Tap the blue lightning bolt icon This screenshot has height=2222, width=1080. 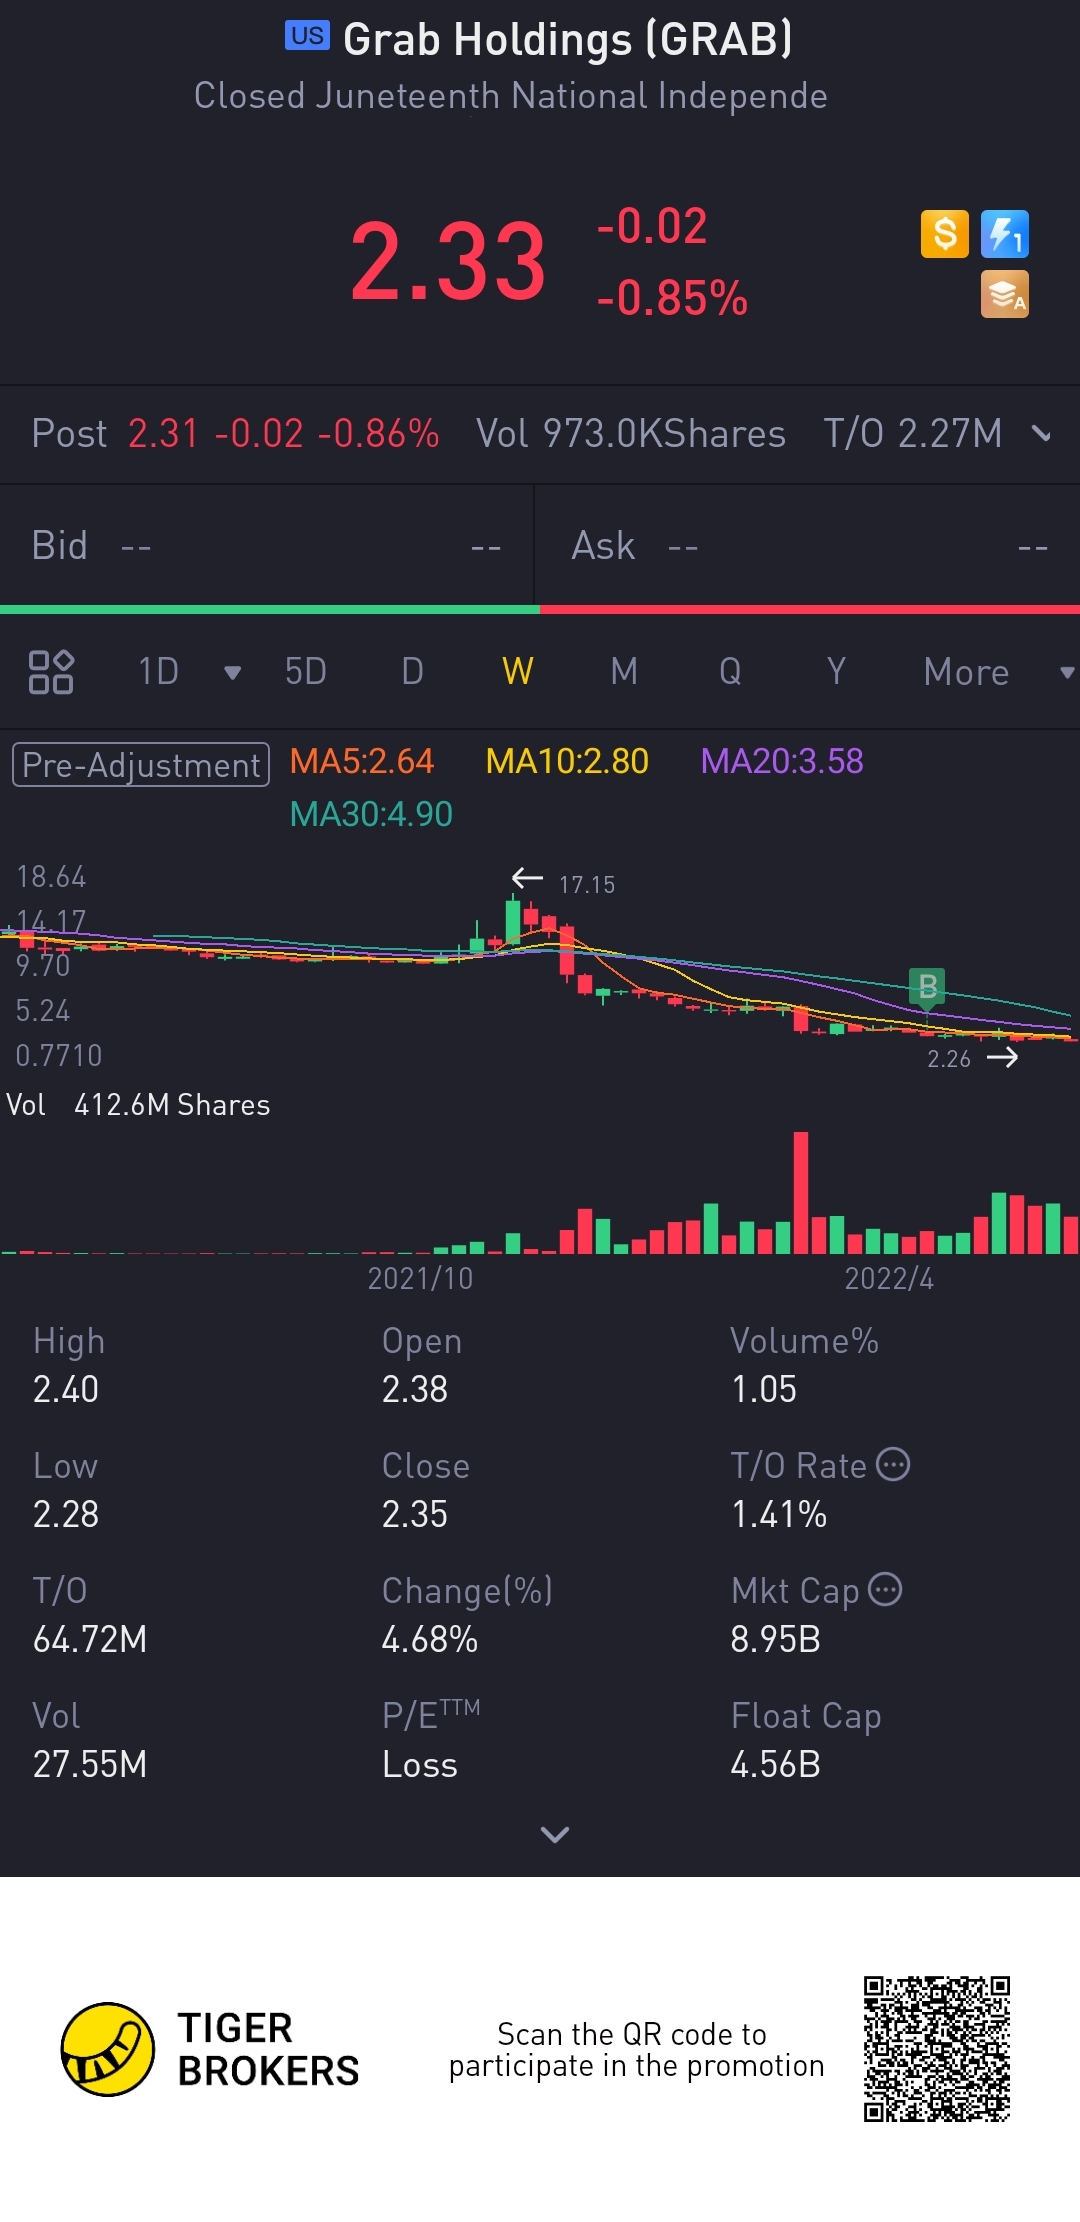point(1004,234)
